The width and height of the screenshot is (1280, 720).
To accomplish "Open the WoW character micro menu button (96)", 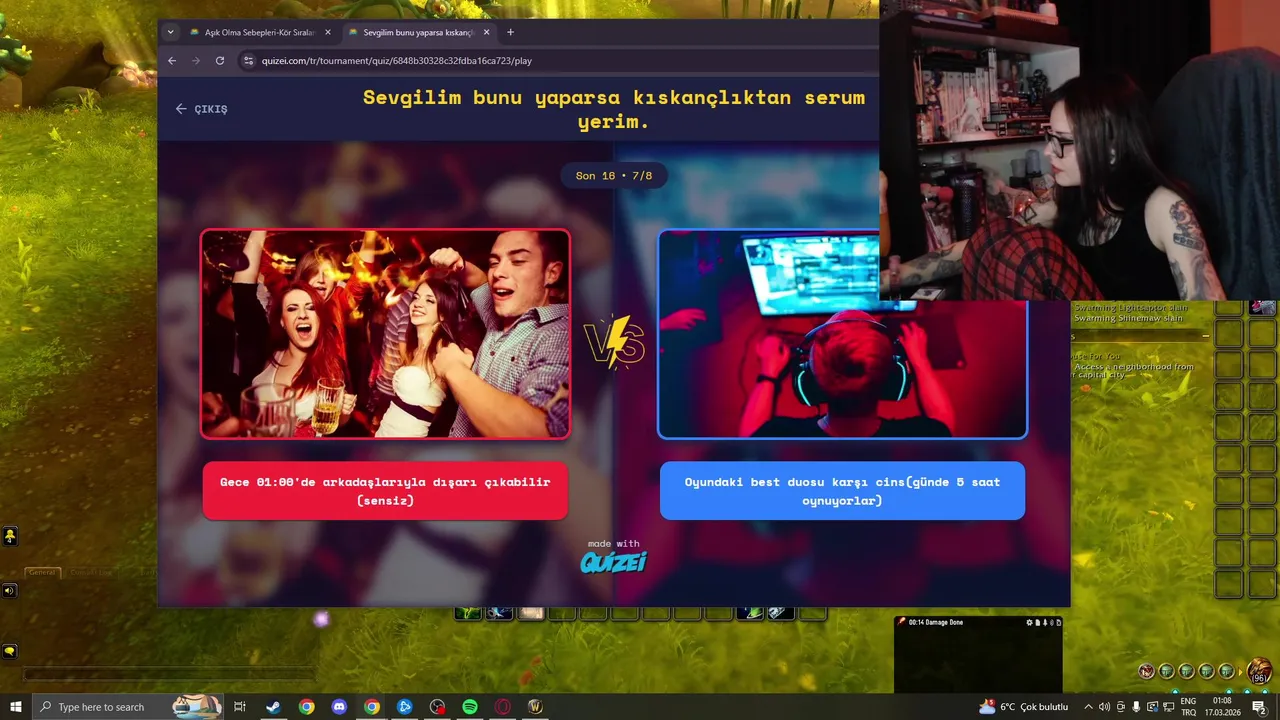I will tap(1260, 671).
